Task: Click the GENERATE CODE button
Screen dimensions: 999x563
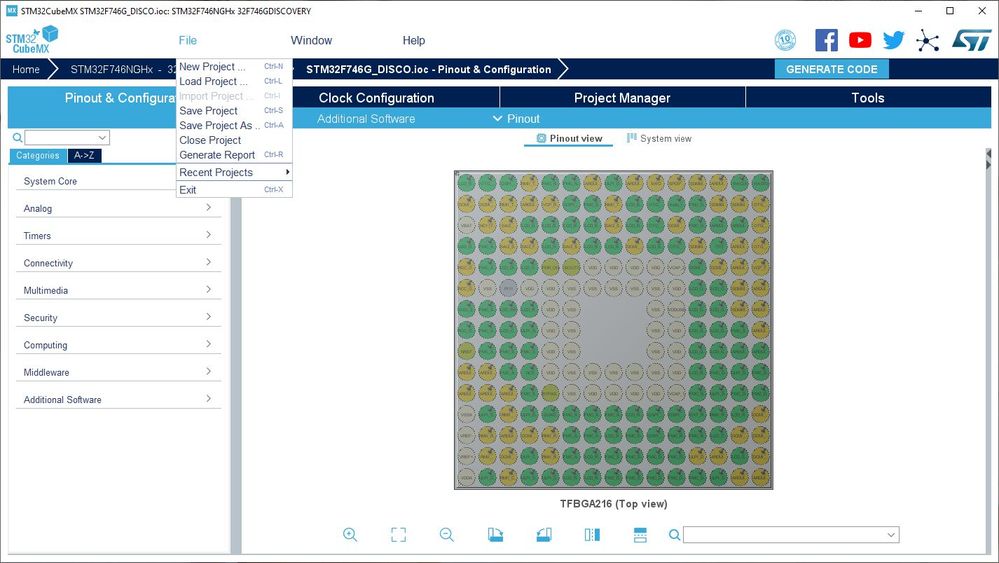Action: (x=831, y=69)
